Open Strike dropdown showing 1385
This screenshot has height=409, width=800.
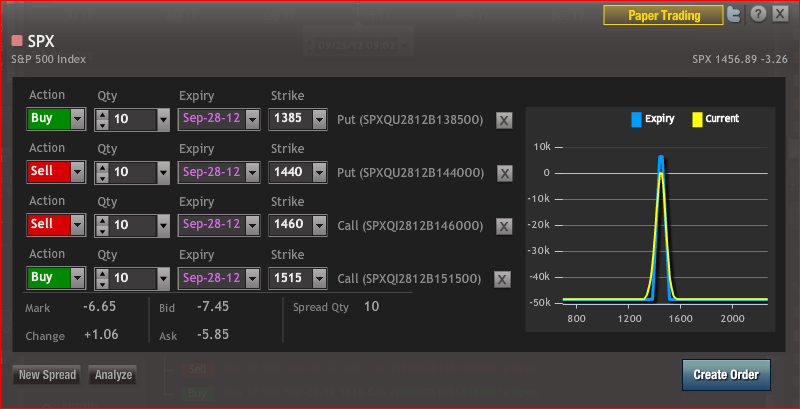click(x=319, y=120)
